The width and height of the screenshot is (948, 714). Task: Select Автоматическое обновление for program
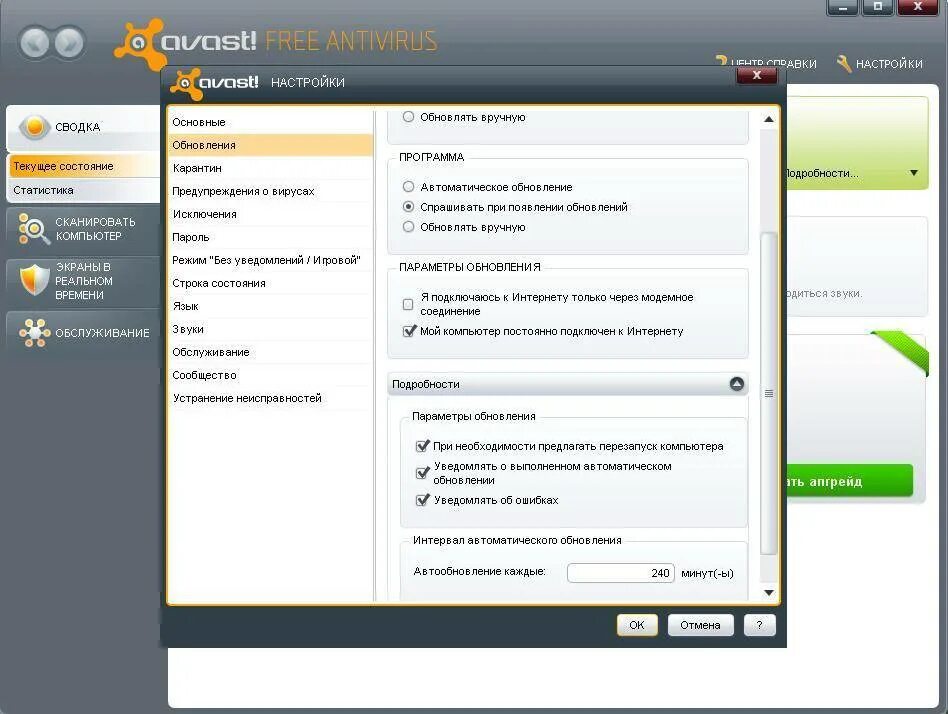pos(408,187)
